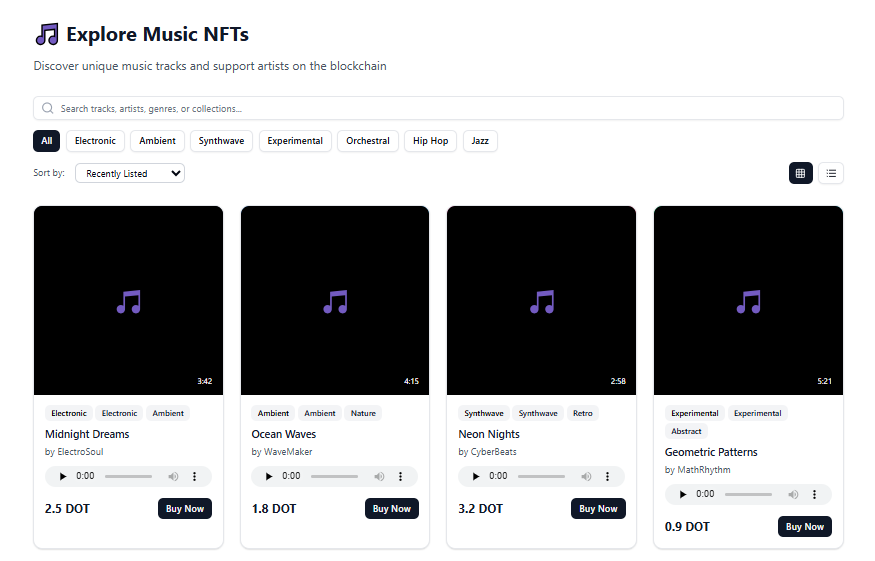This screenshot has height=561, width=875.
Task: Mute the Midnight Dreams audio player
Action: click(x=174, y=476)
